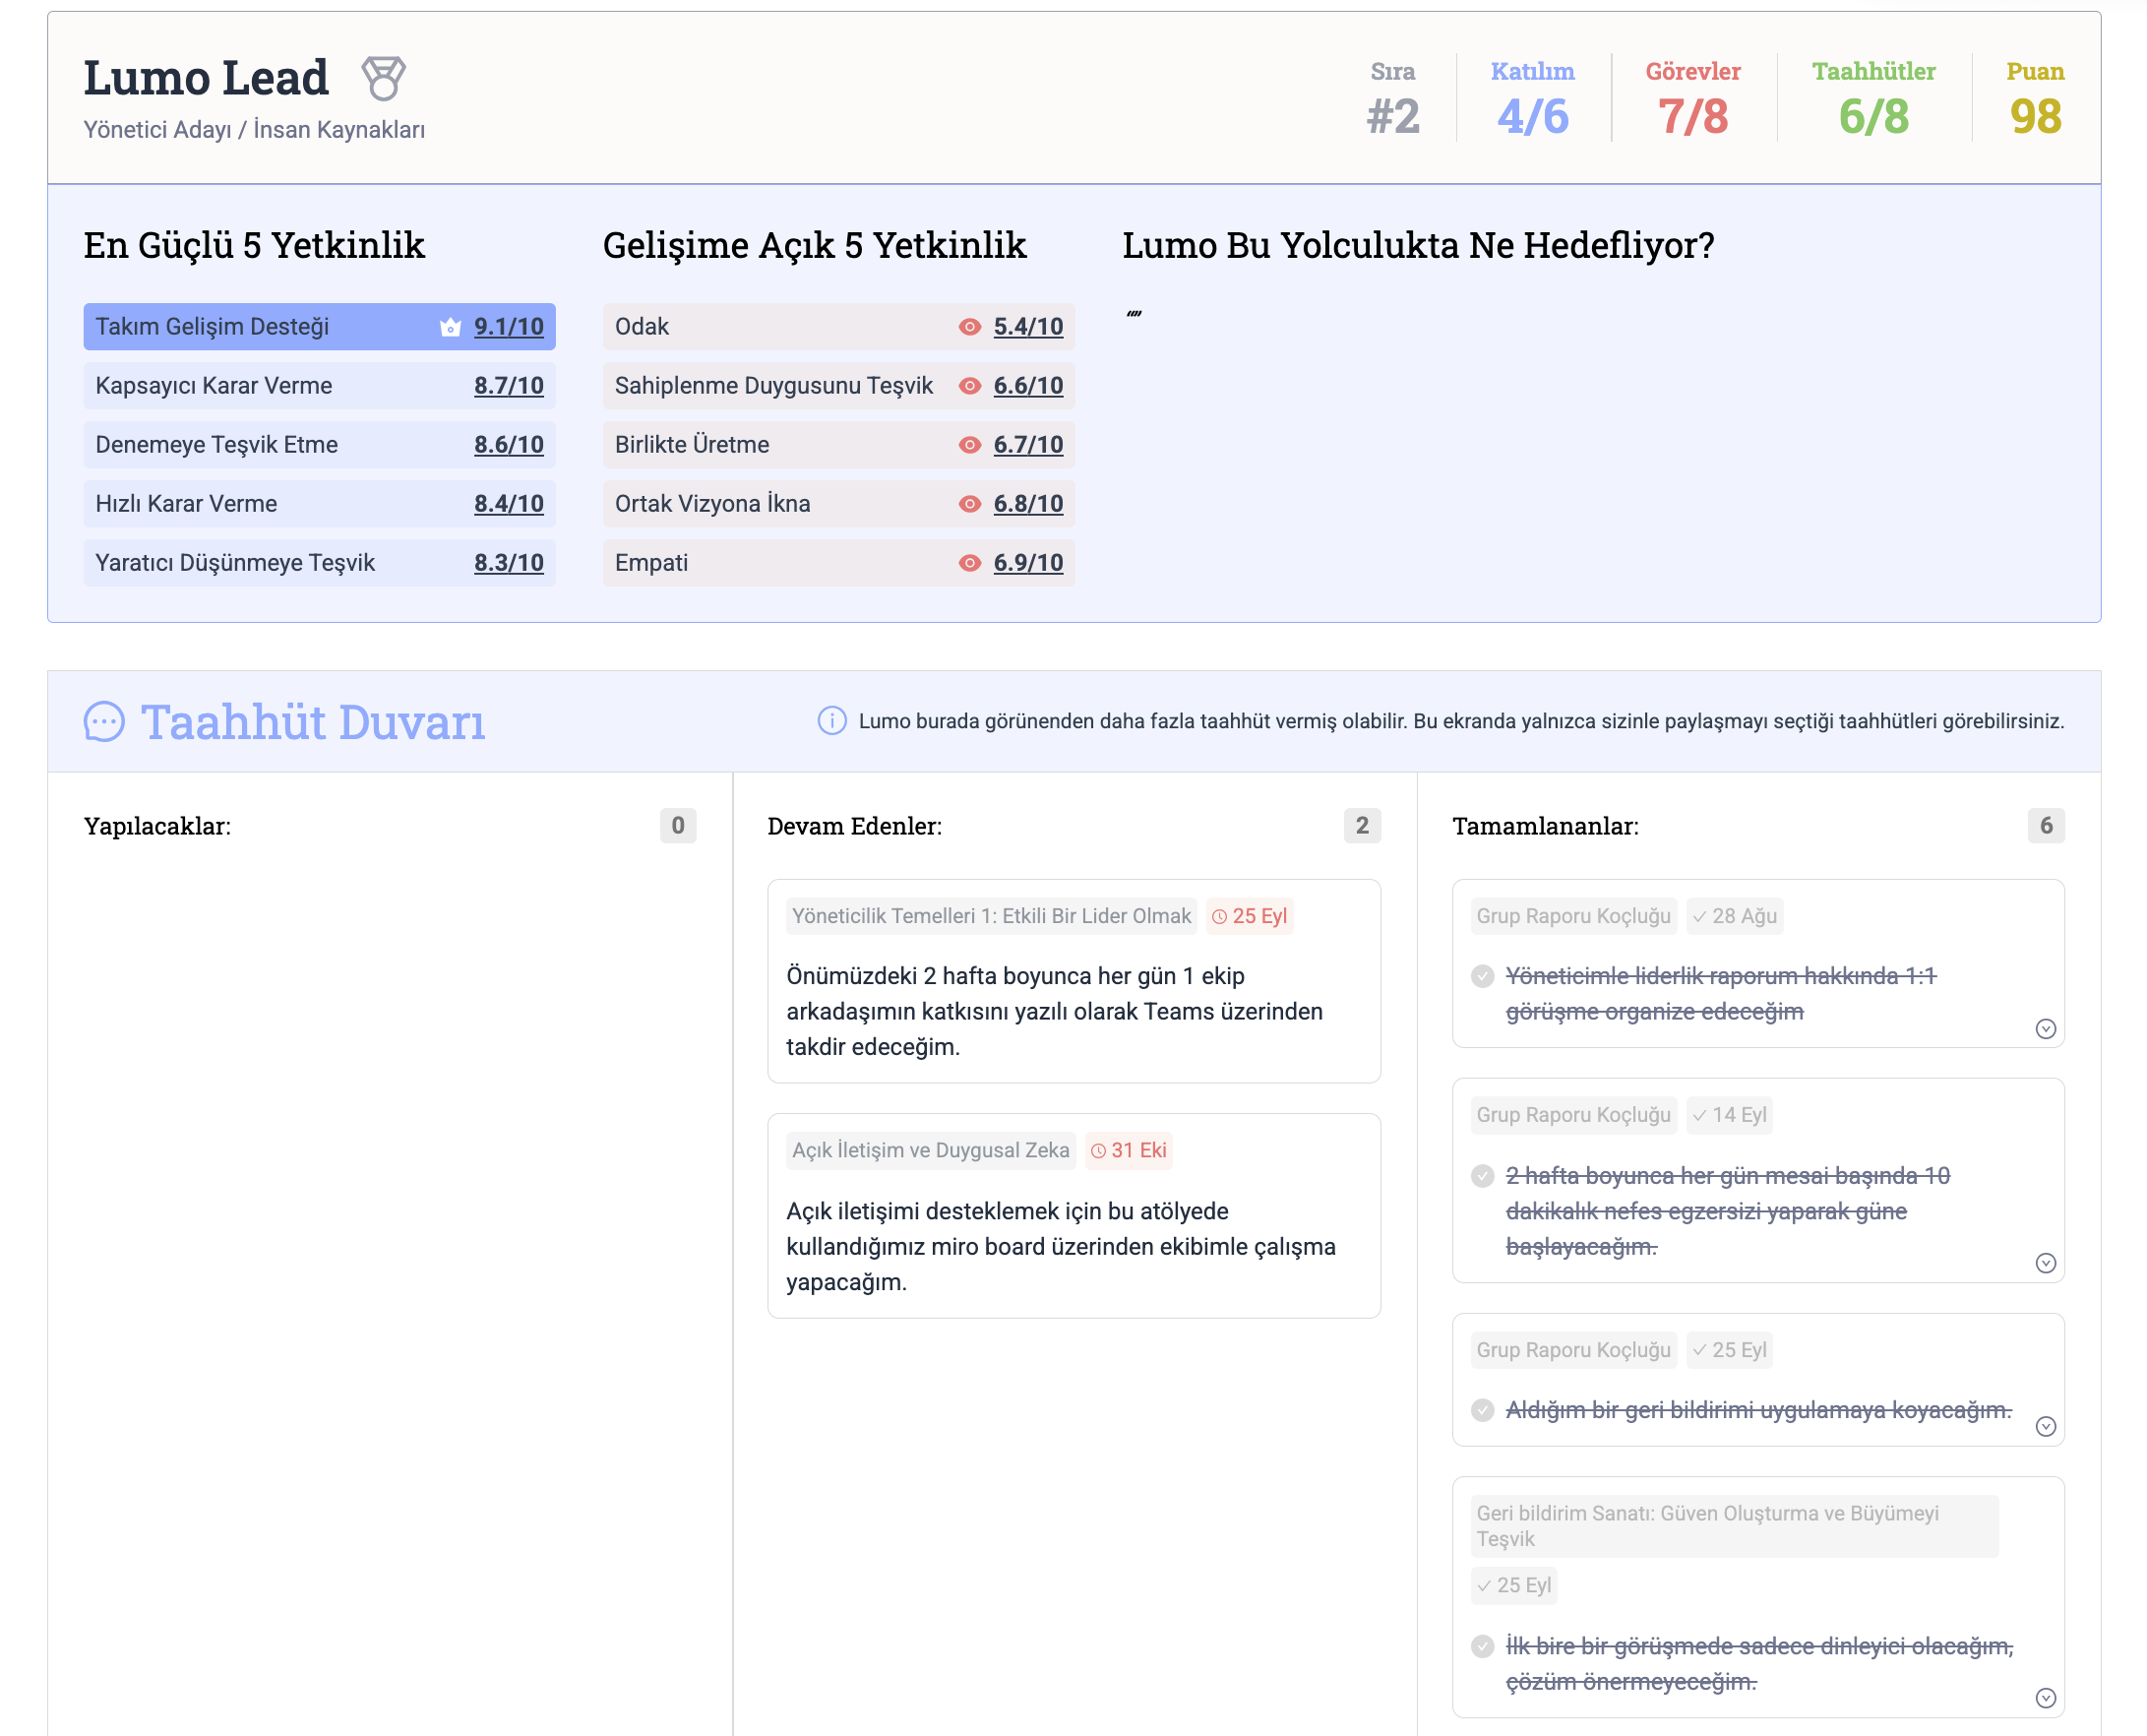Click the medal icon next to Lumo Lead
Image resolution: width=2147 pixels, height=1736 pixels.
[383, 78]
